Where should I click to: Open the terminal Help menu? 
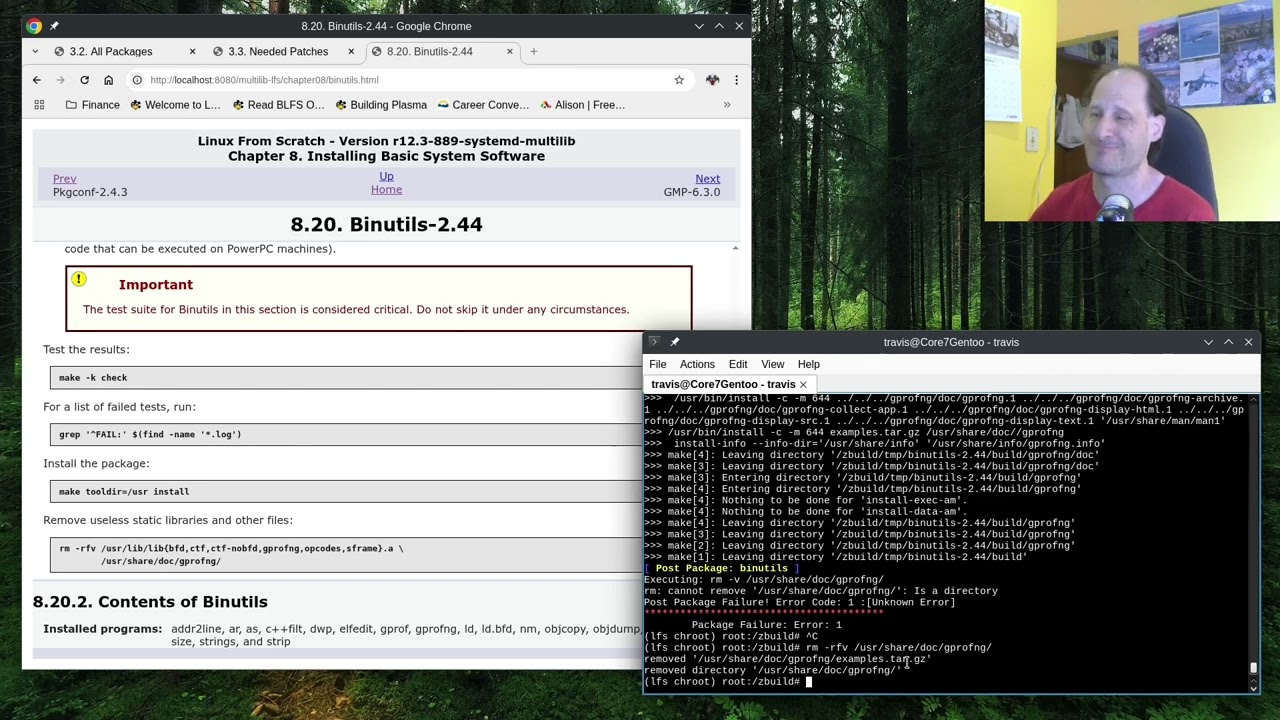(809, 364)
